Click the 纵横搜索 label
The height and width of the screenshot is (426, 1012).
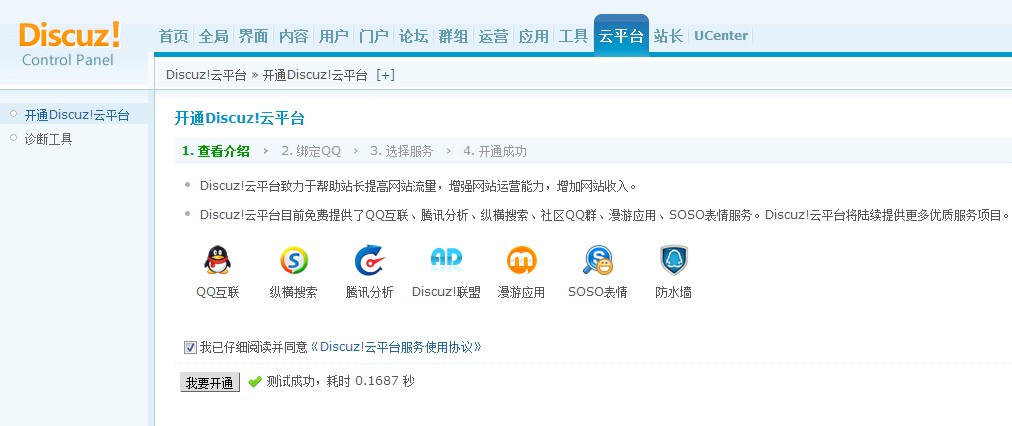(x=294, y=292)
